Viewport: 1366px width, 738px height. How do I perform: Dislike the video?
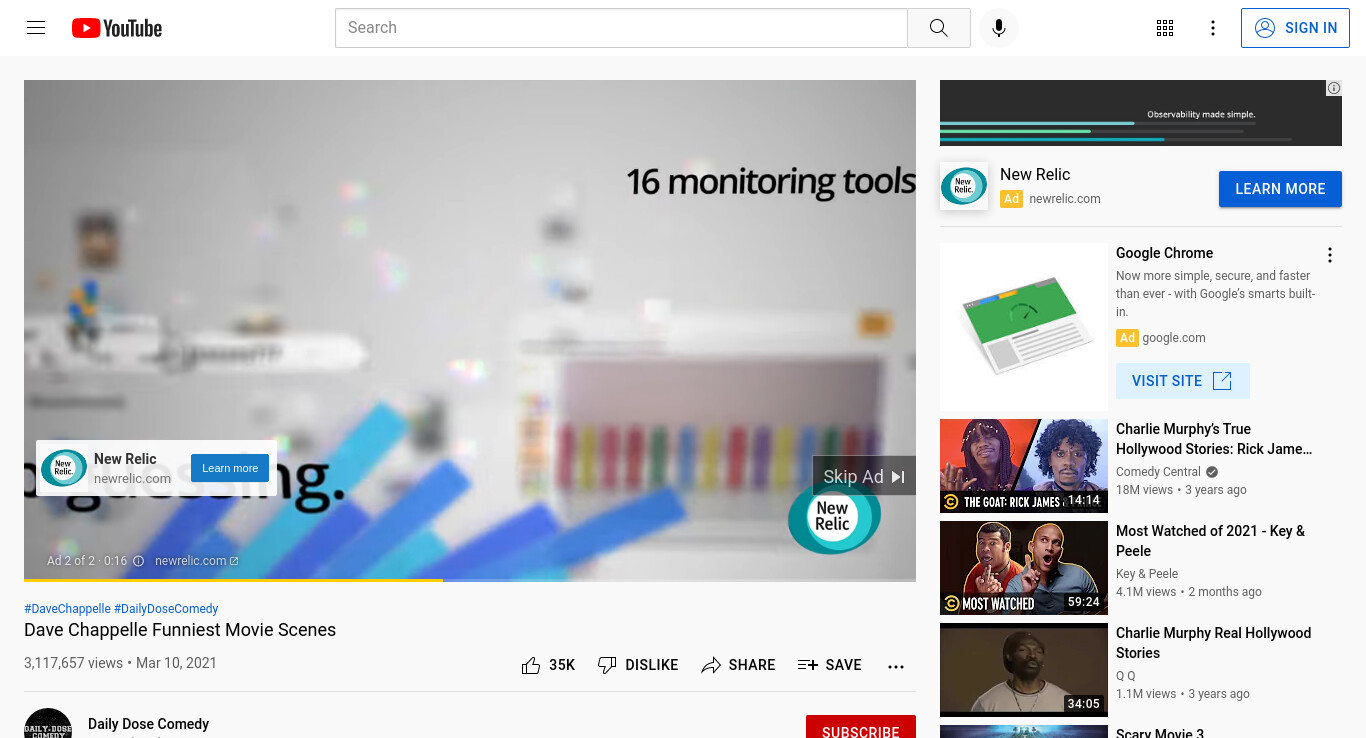(x=638, y=665)
